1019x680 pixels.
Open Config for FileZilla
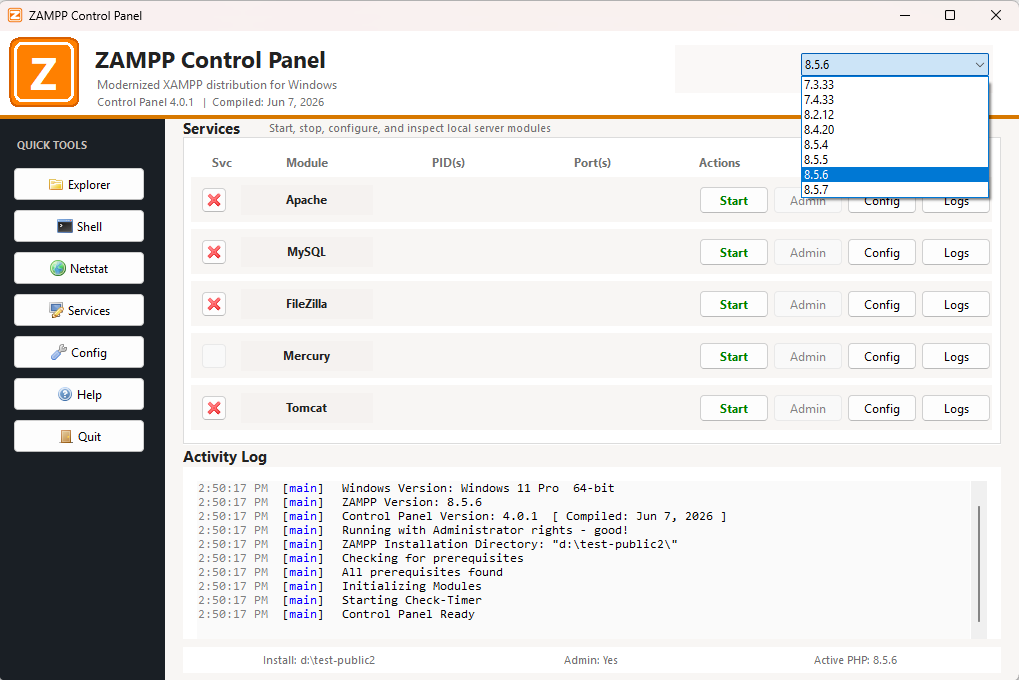(882, 304)
